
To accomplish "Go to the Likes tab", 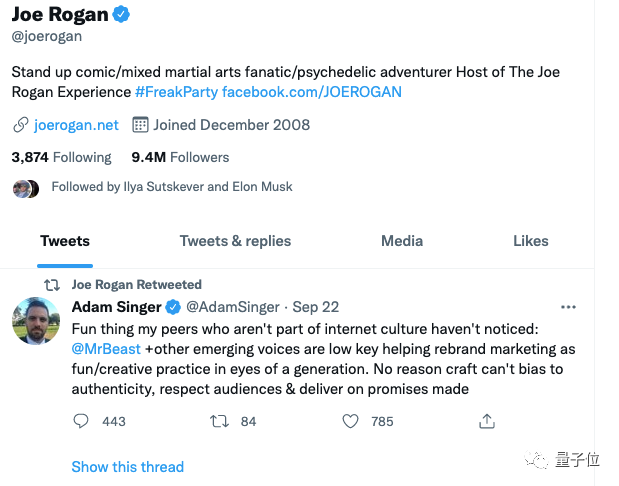I will (x=530, y=241).
